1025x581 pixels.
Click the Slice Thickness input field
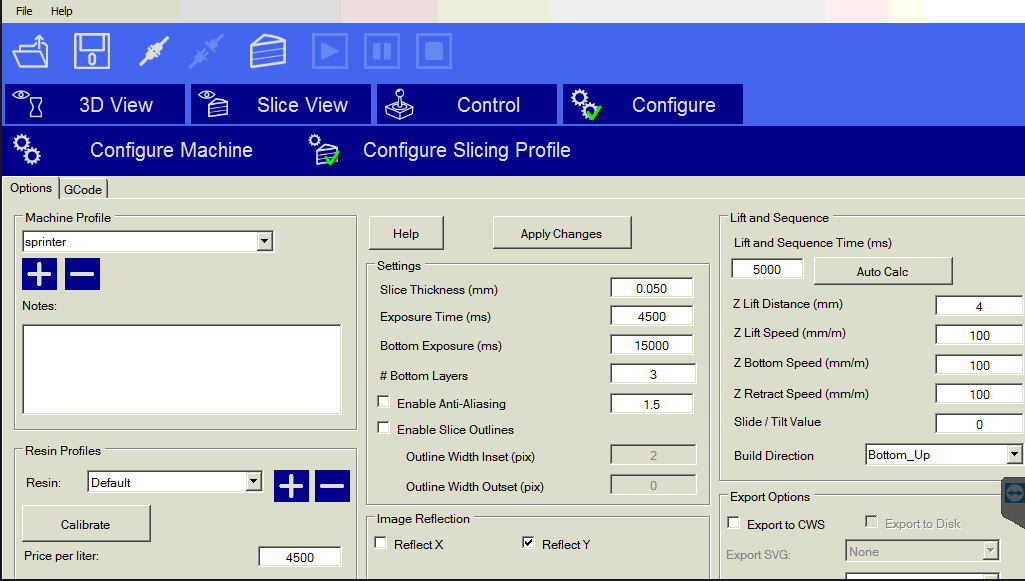point(651,288)
